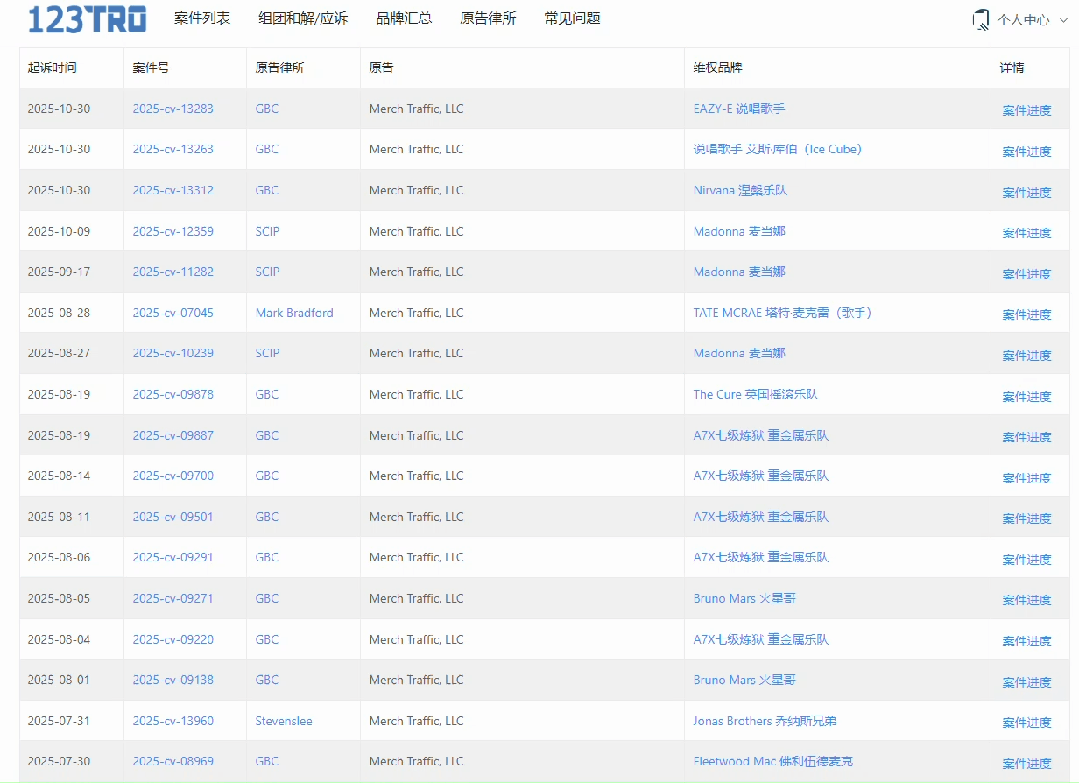Open case number 2025-cv-13960
This screenshot has width=1079, height=783.
[x=173, y=721]
